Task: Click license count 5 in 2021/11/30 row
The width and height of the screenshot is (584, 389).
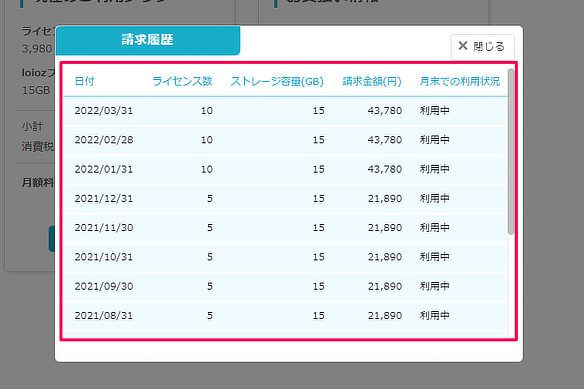Action: pyautogui.click(x=210, y=228)
